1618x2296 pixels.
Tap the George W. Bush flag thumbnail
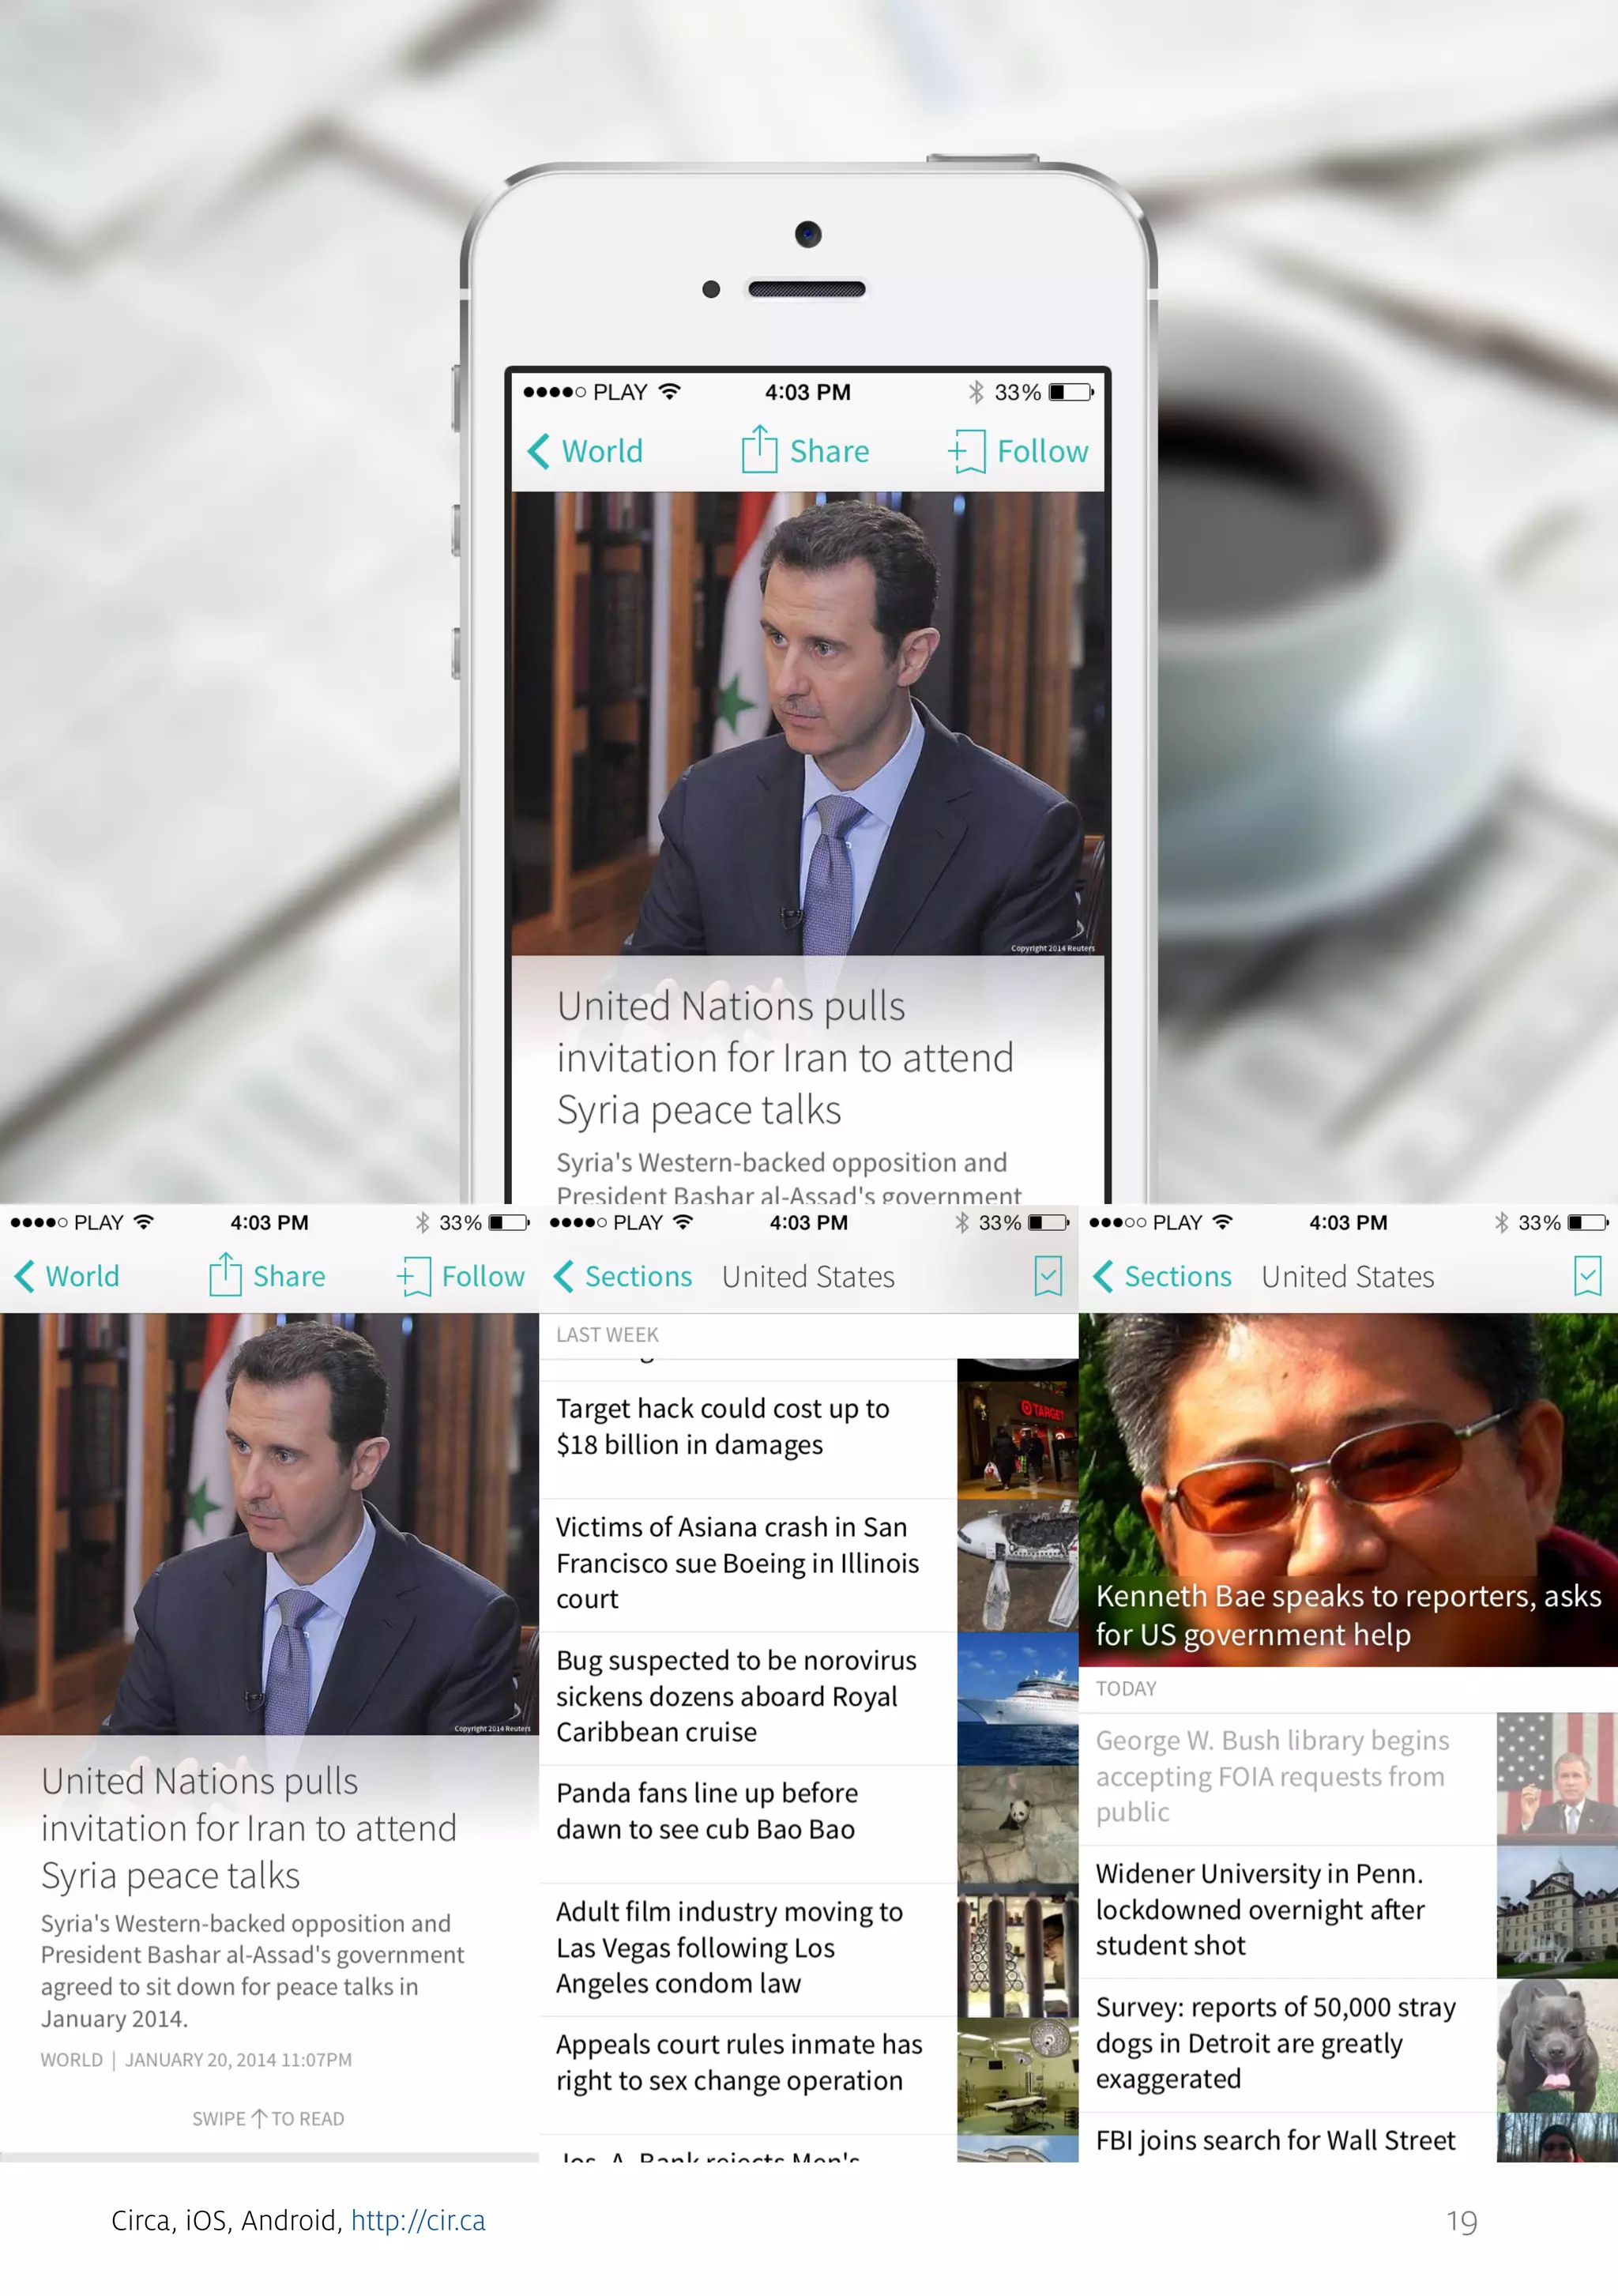pos(1557,1778)
